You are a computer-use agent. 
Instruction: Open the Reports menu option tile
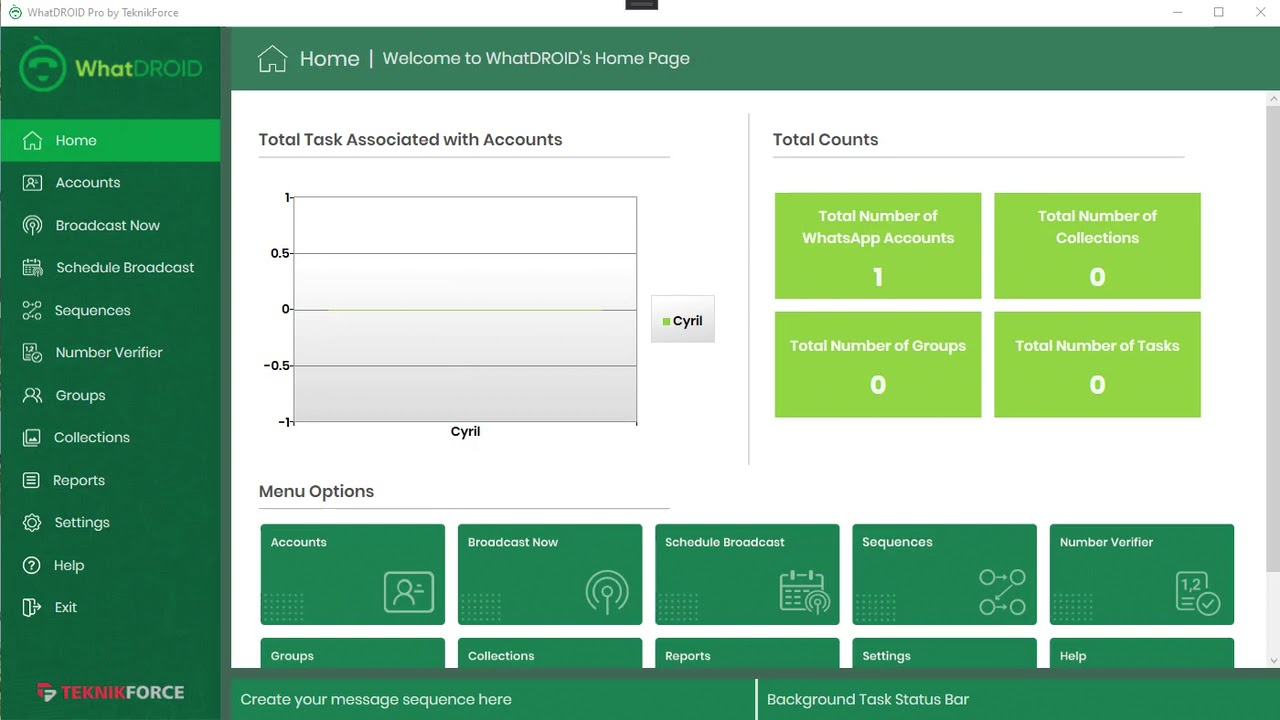tap(747, 653)
